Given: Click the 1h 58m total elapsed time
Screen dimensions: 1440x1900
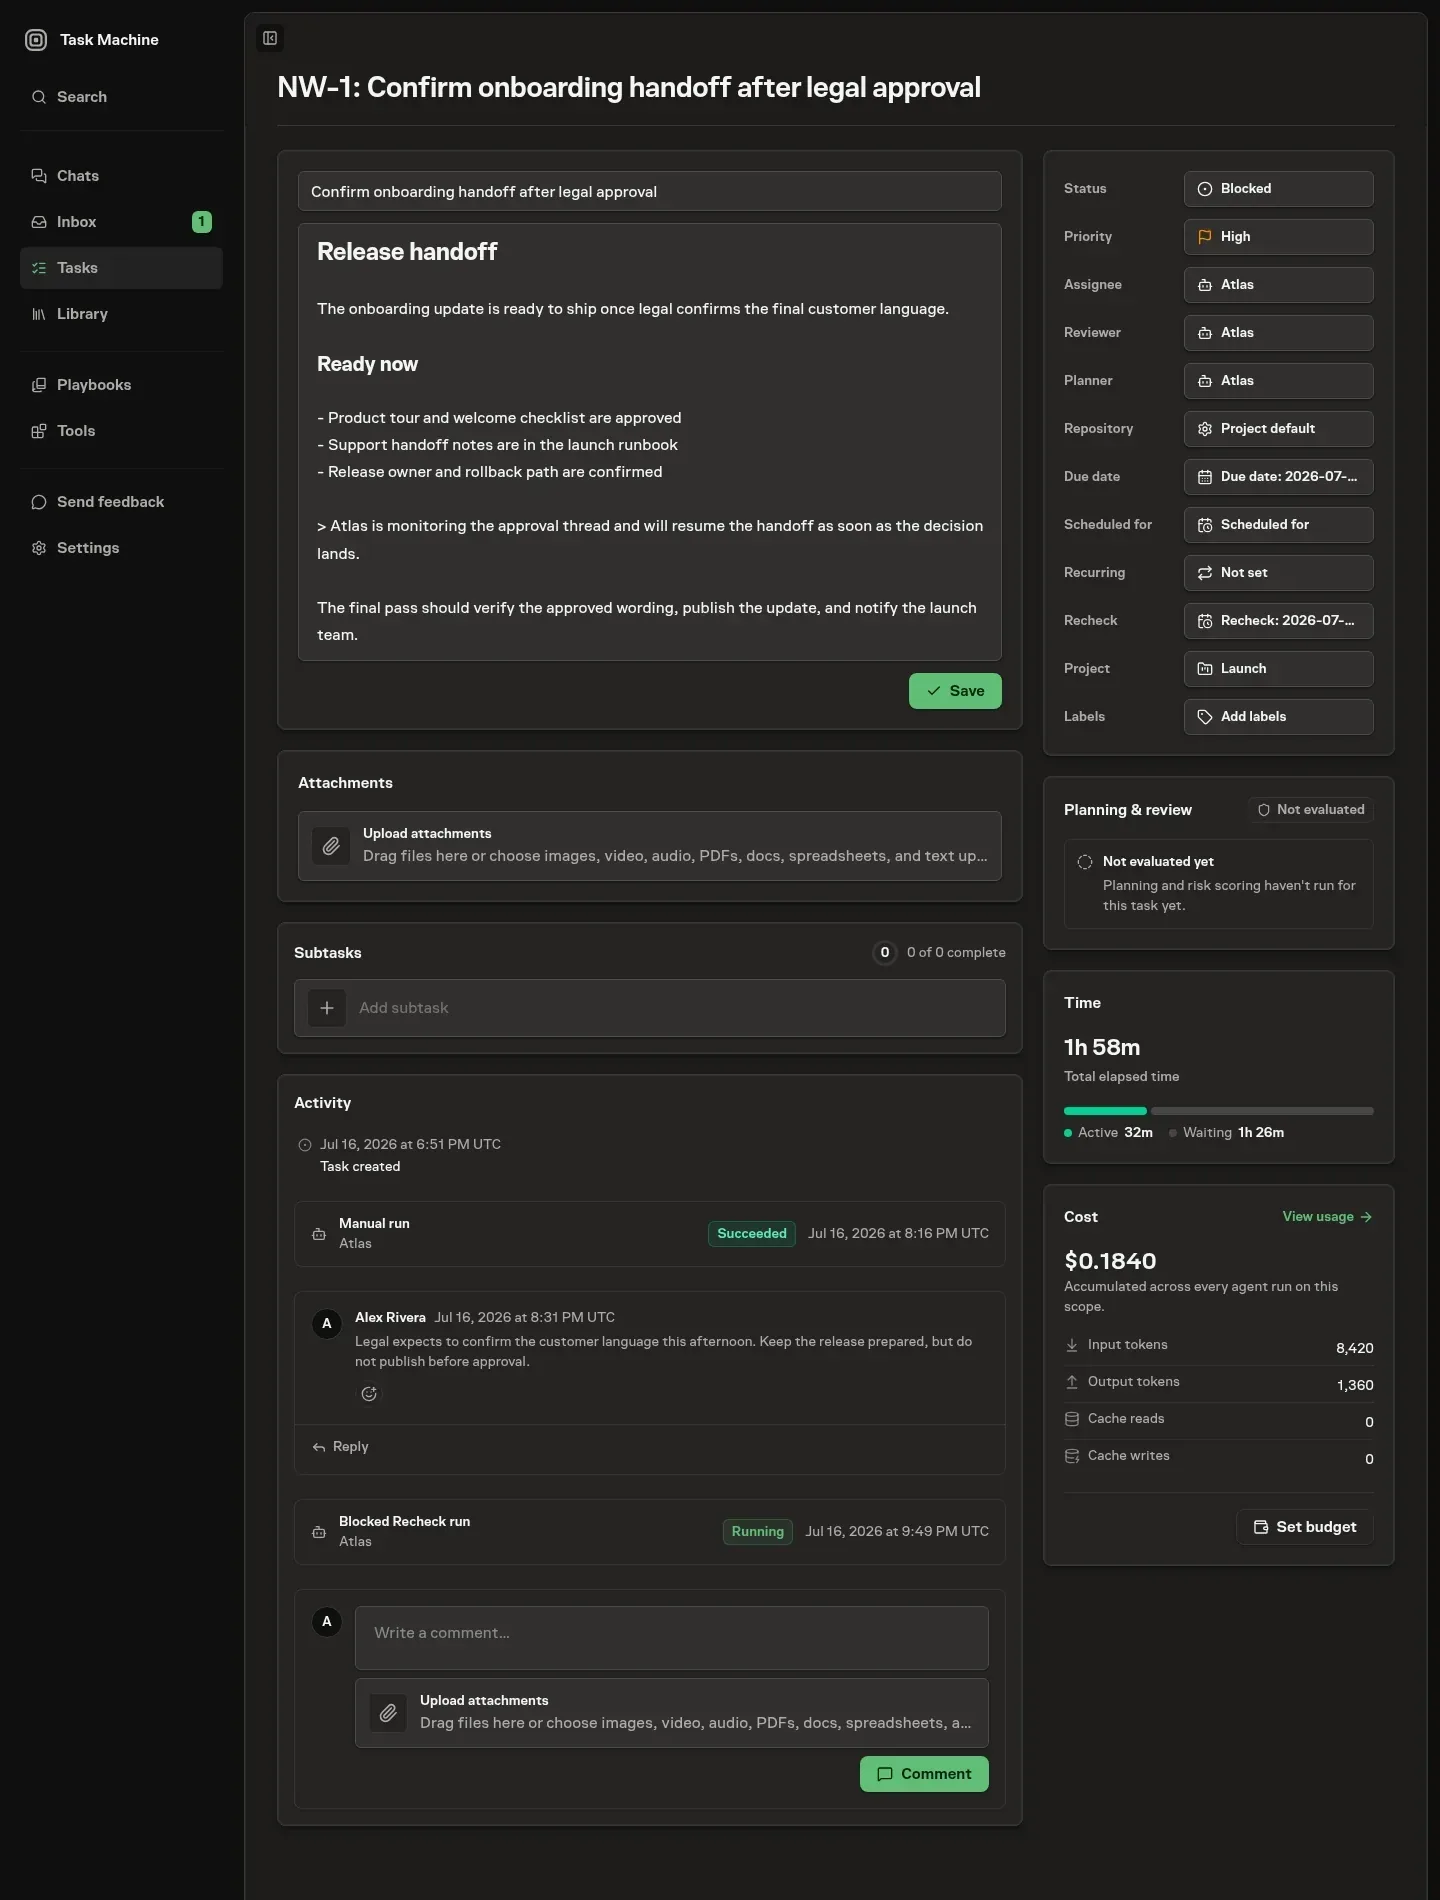Looking at the screenshot, I should tap(1102, 1048).
